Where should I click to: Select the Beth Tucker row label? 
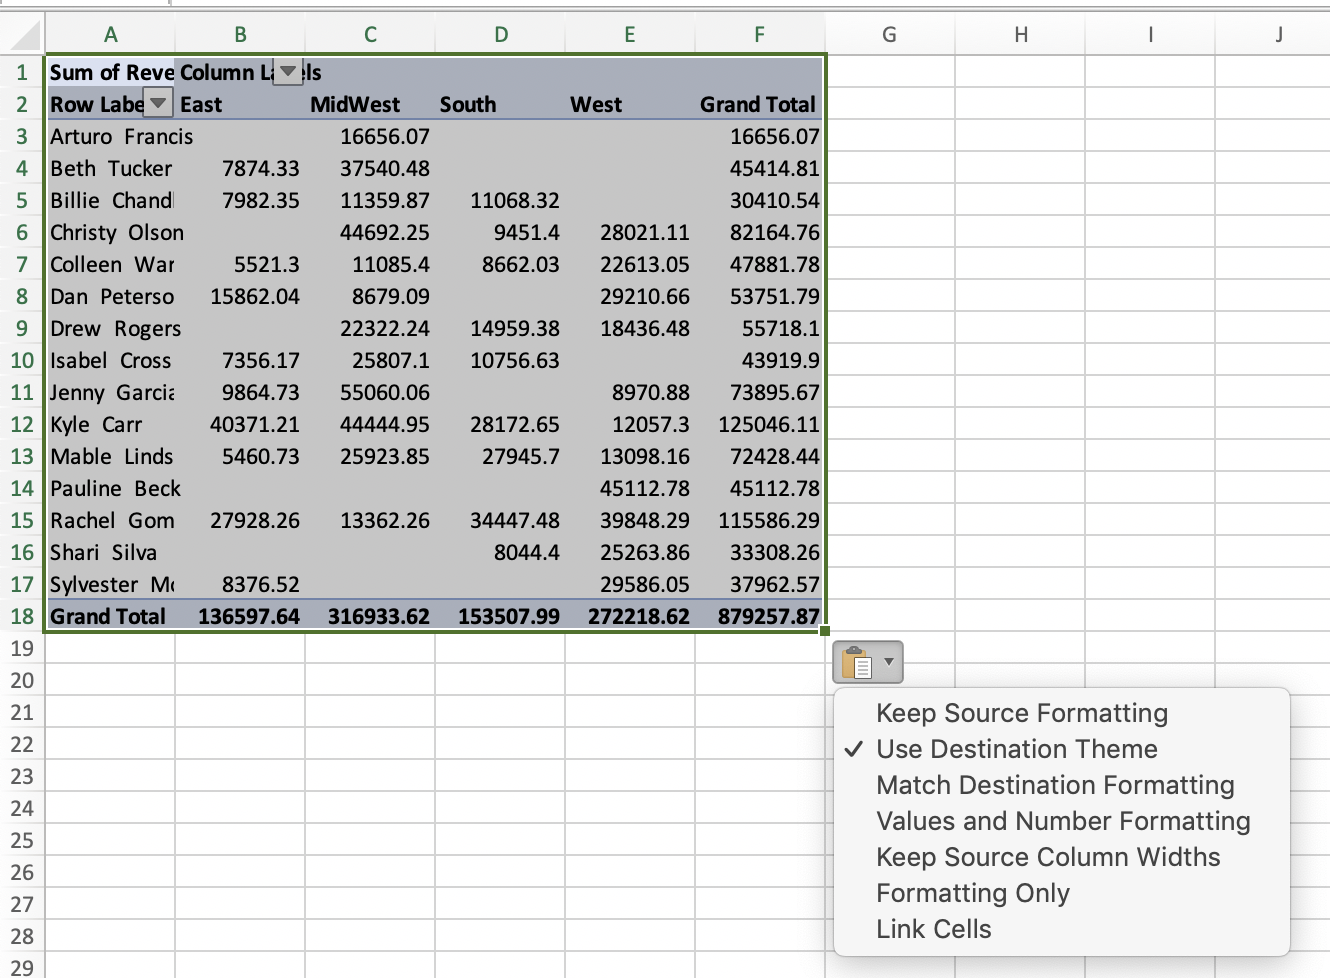point(110,168)
